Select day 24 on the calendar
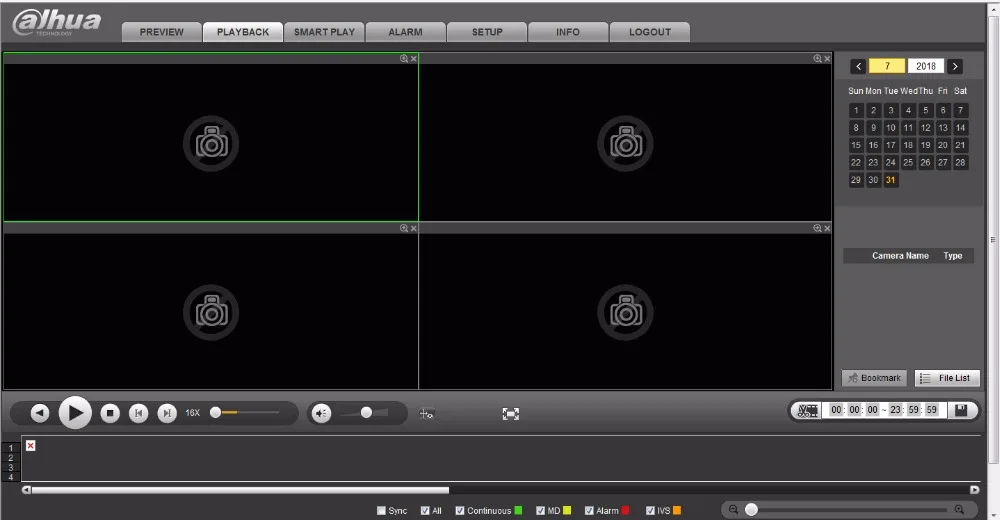This screenshot has width=1000, height=520. point(891,163)
